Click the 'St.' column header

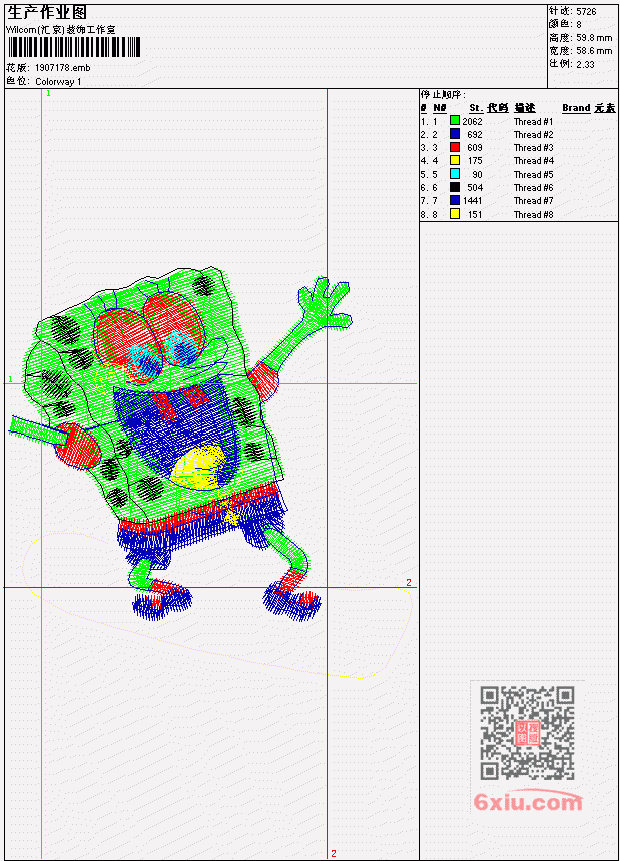[x=476, y=108]
